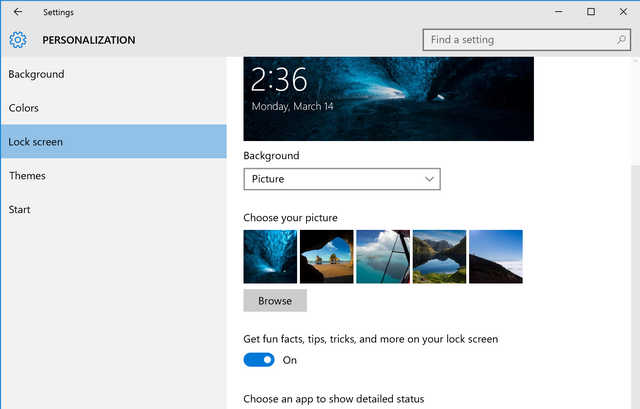Screen dimensions: 640x409
Task: Click the chevron arrow of the Picture combo box
Action: click(x=429, y=179)
